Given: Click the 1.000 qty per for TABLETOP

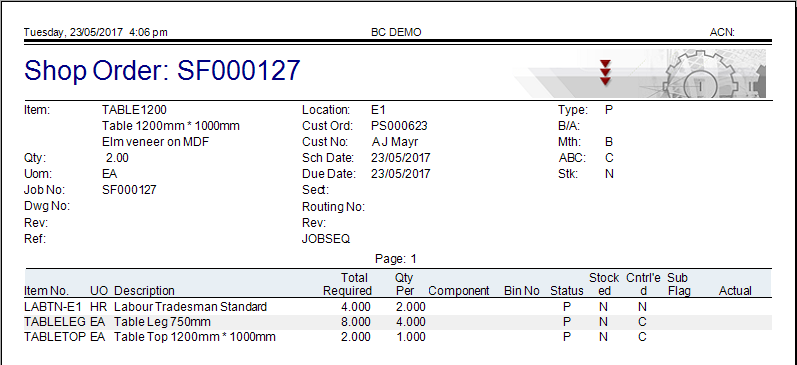Looking at the screenshot, I should pyautogui.click(x=411, y=337).
